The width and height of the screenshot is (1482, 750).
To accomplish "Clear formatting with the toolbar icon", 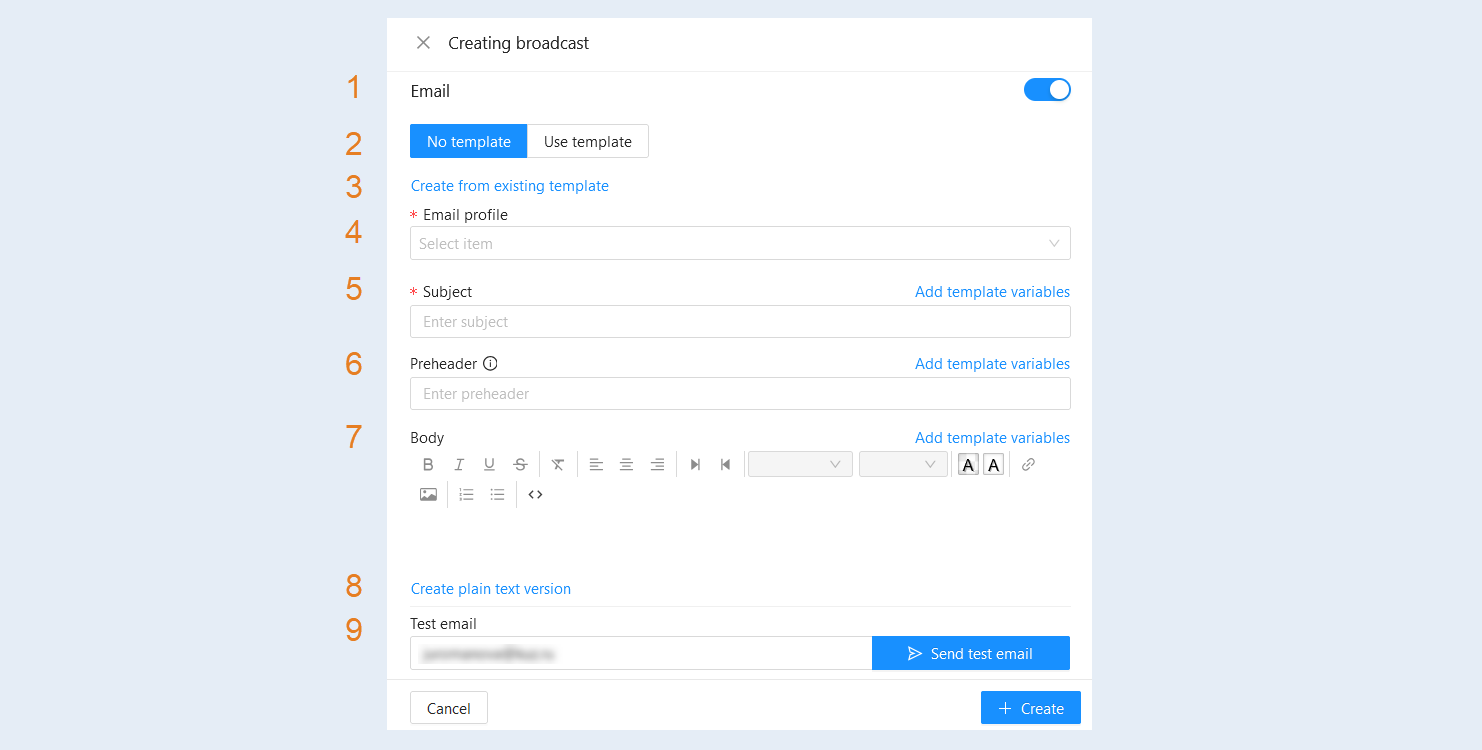I will click(558, 464).
